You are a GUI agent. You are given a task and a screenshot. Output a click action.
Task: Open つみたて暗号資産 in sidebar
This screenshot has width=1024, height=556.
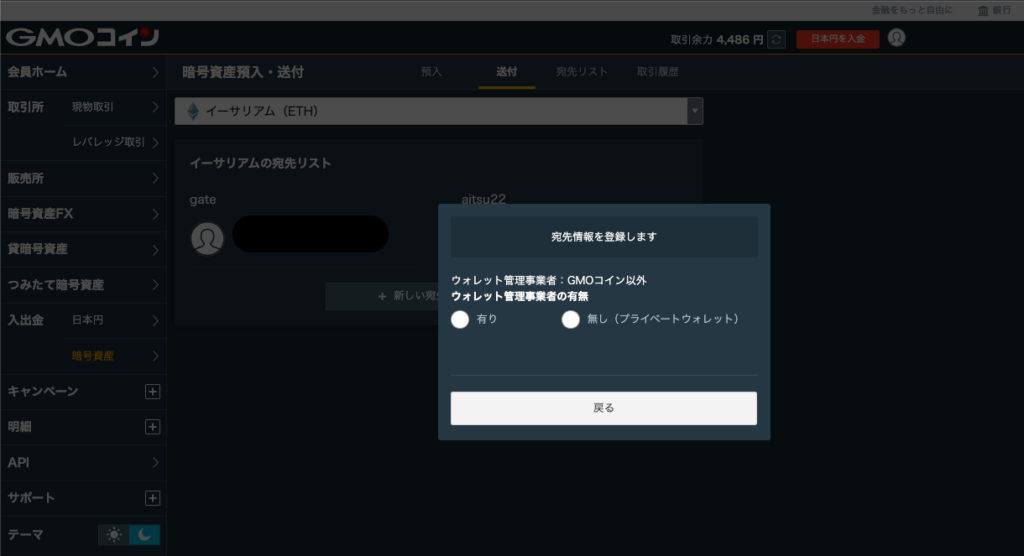point(83,285)
